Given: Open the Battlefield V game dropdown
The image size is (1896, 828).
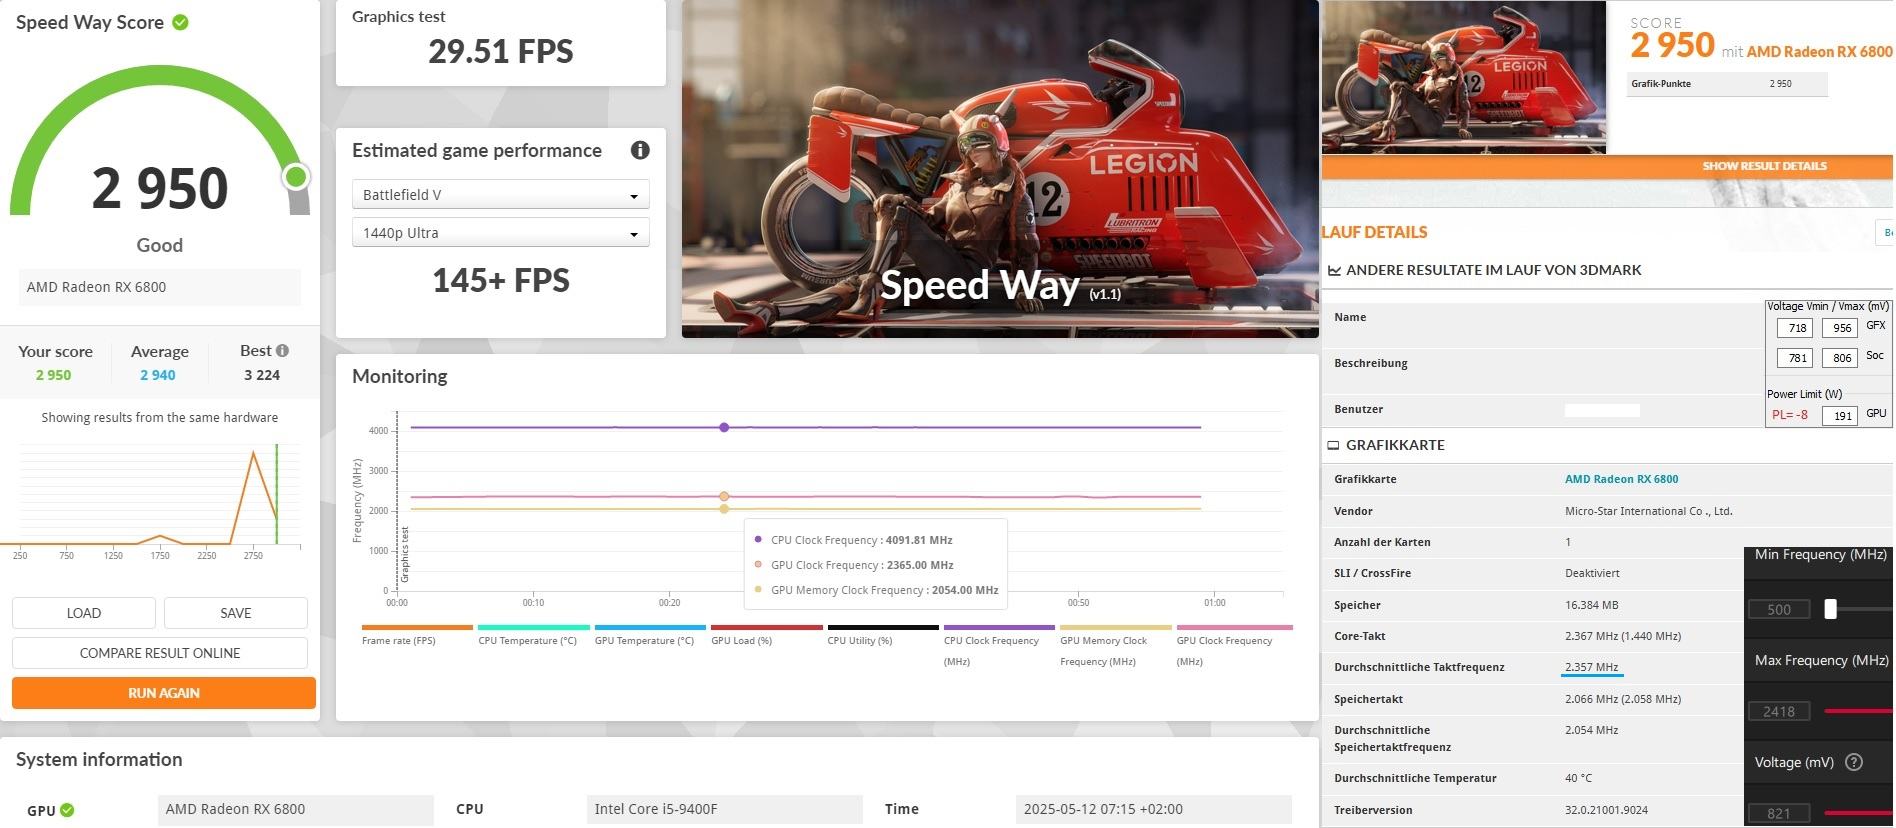Looking at the screenshot, I should tap(501, 194).
